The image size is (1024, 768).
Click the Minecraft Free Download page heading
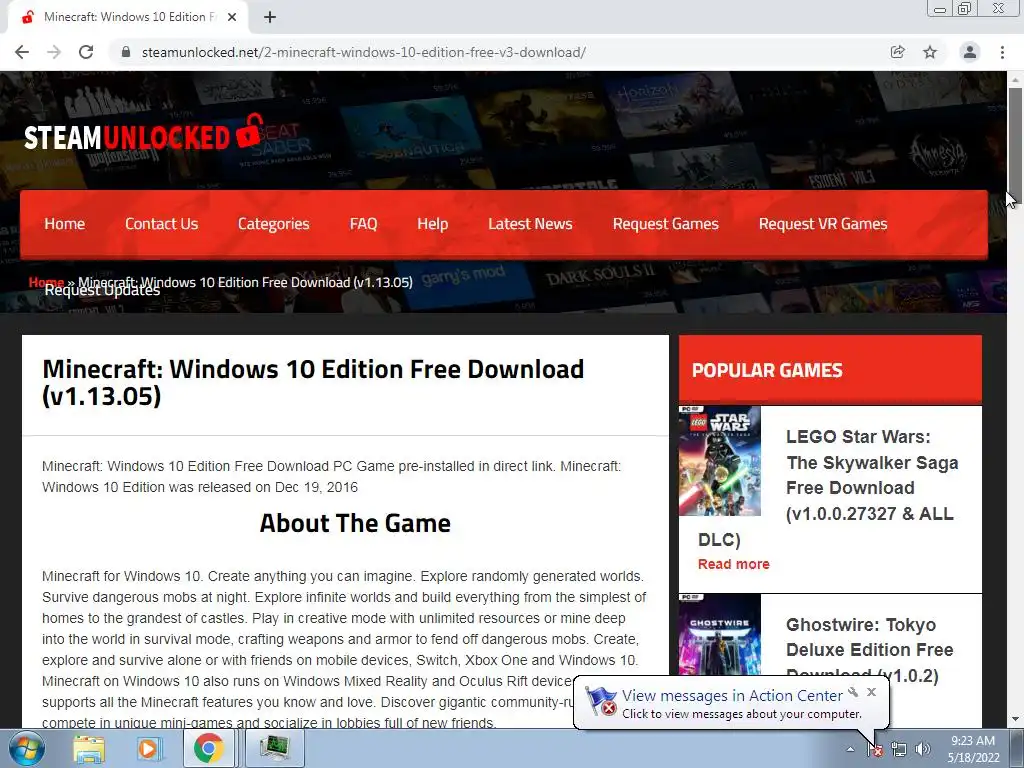click(313, 382)
